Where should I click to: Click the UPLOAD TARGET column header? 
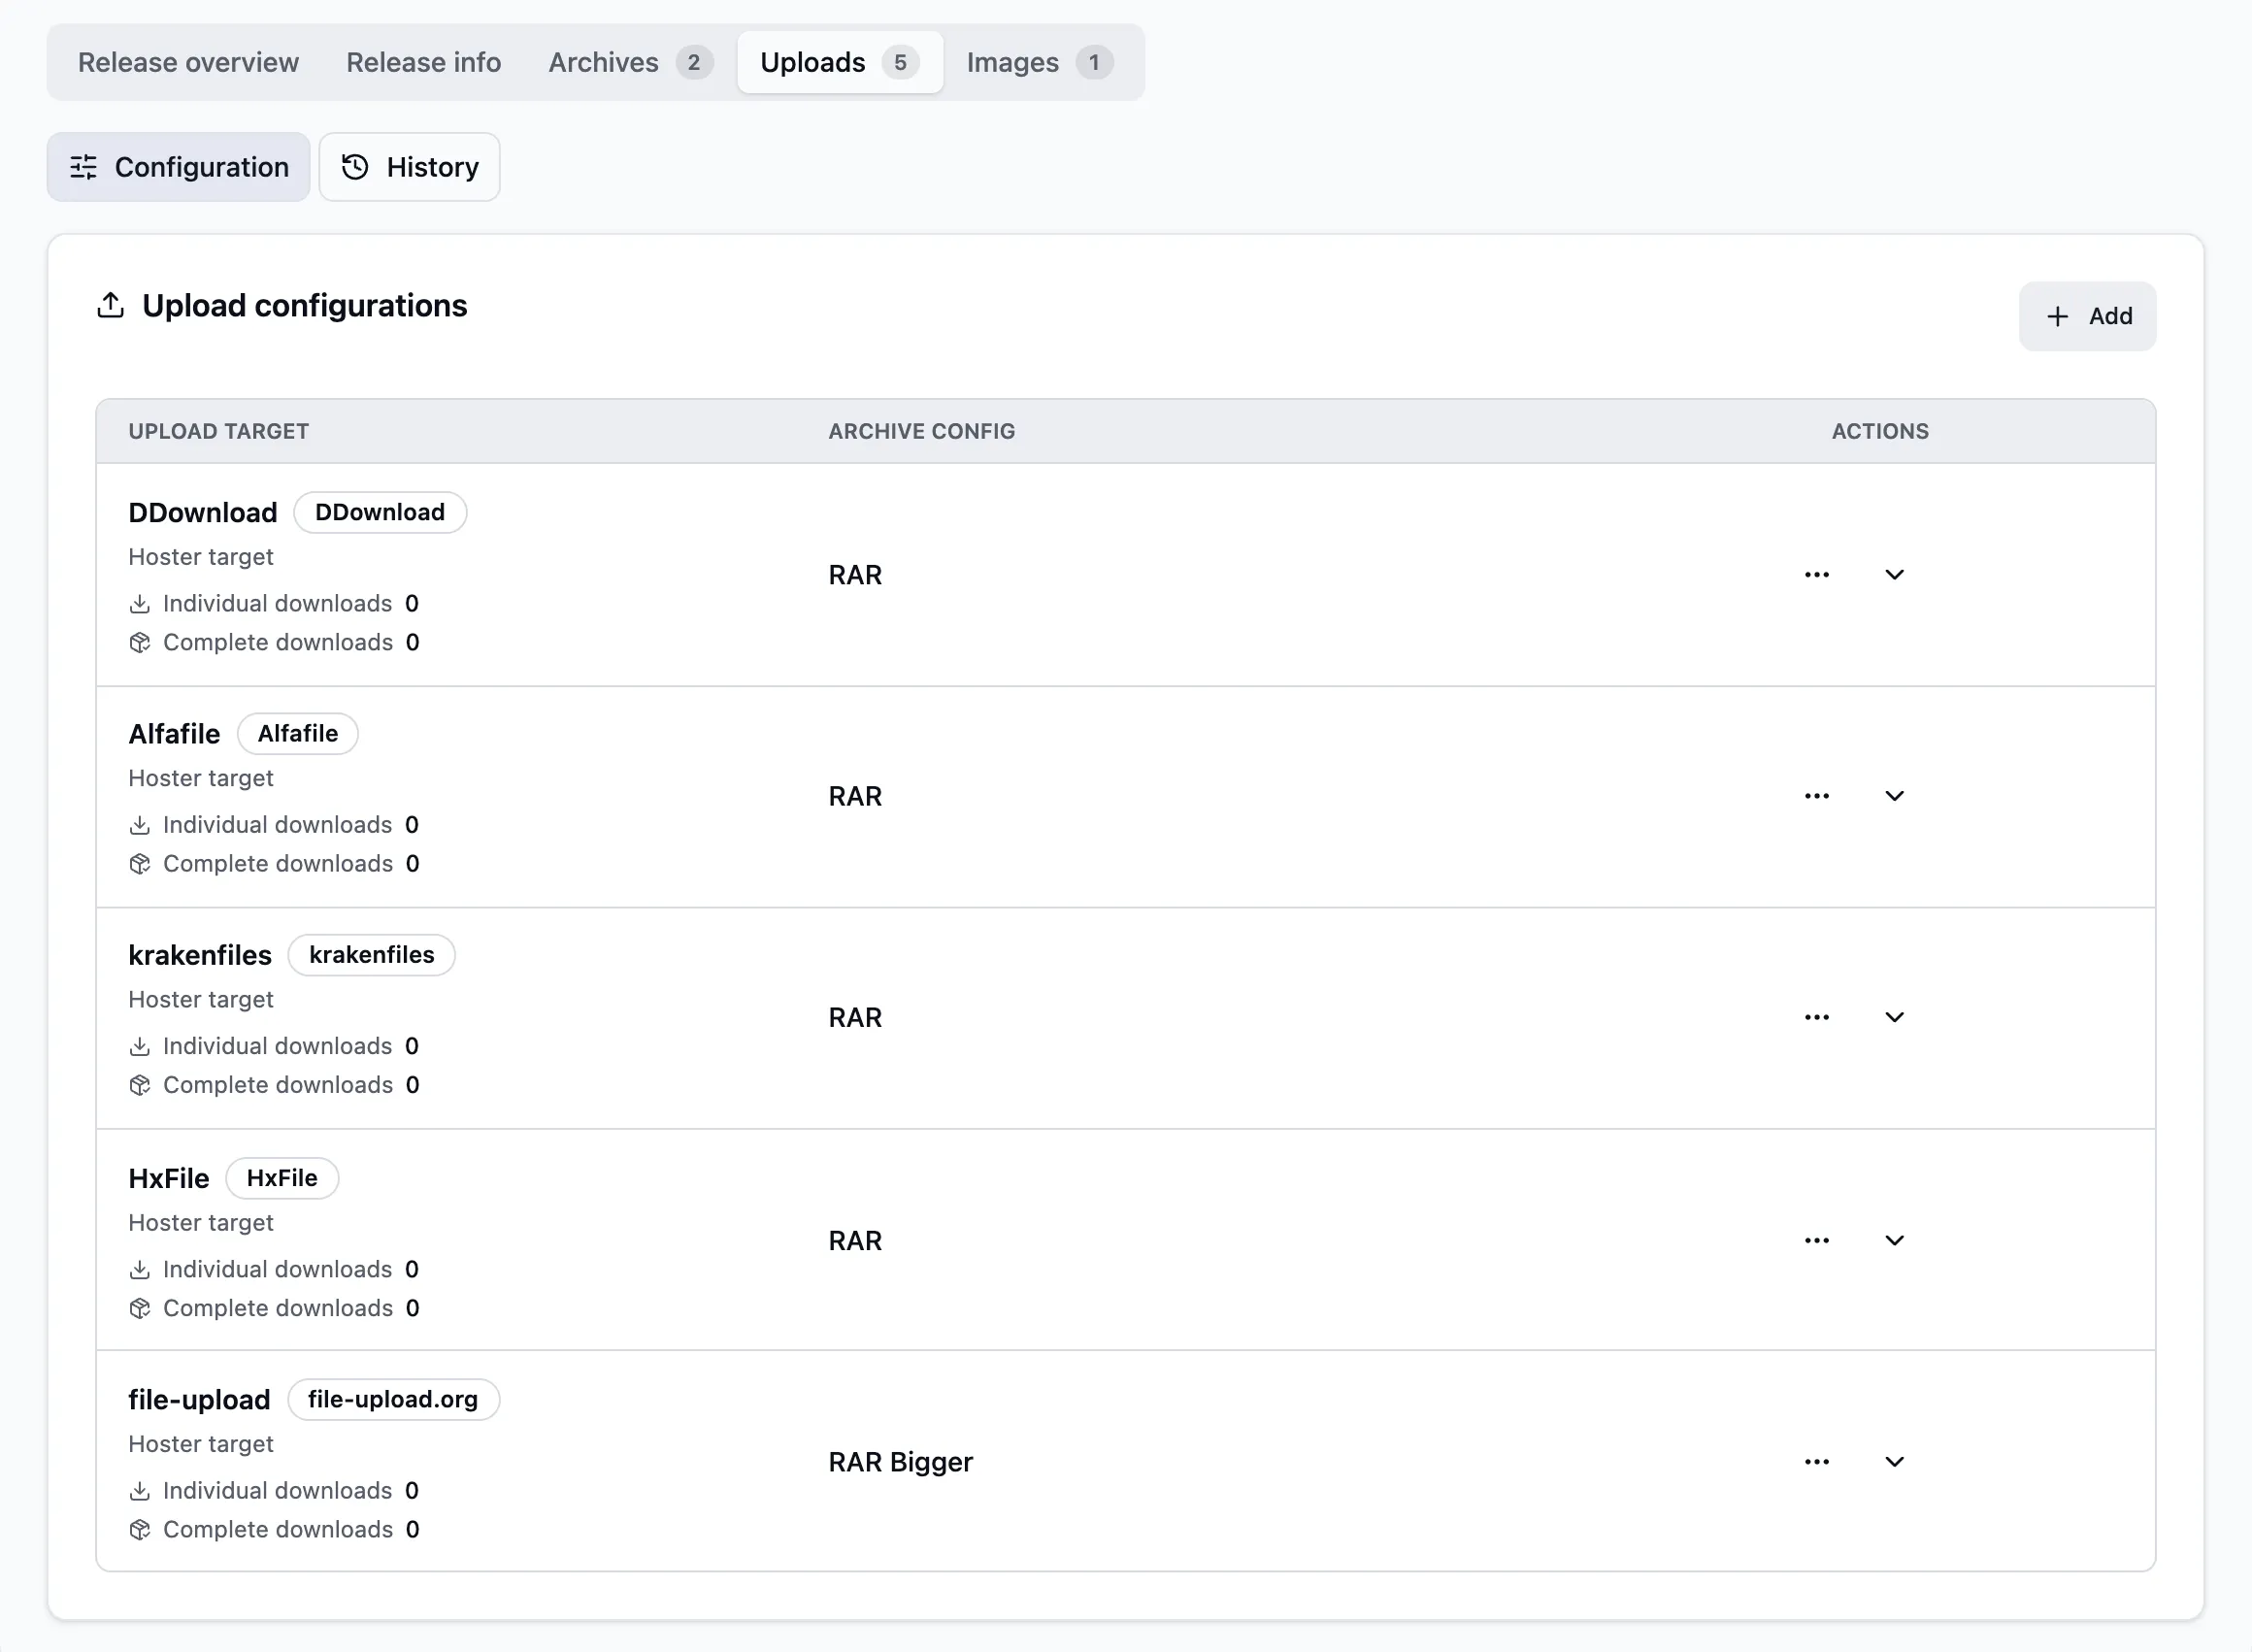tap(218, 431)
